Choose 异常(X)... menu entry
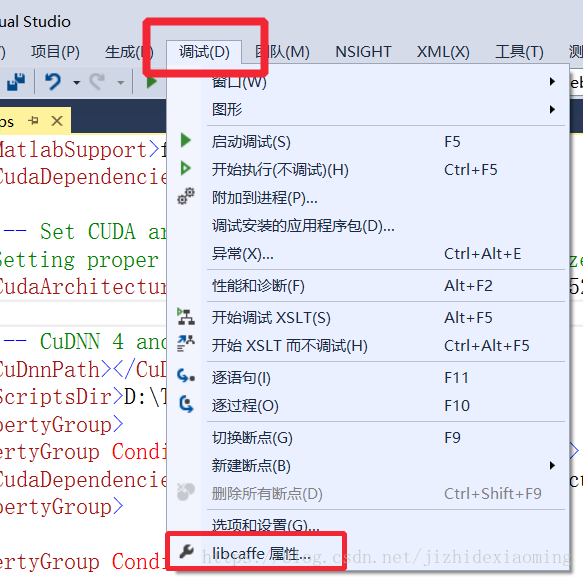 point(368,254)
